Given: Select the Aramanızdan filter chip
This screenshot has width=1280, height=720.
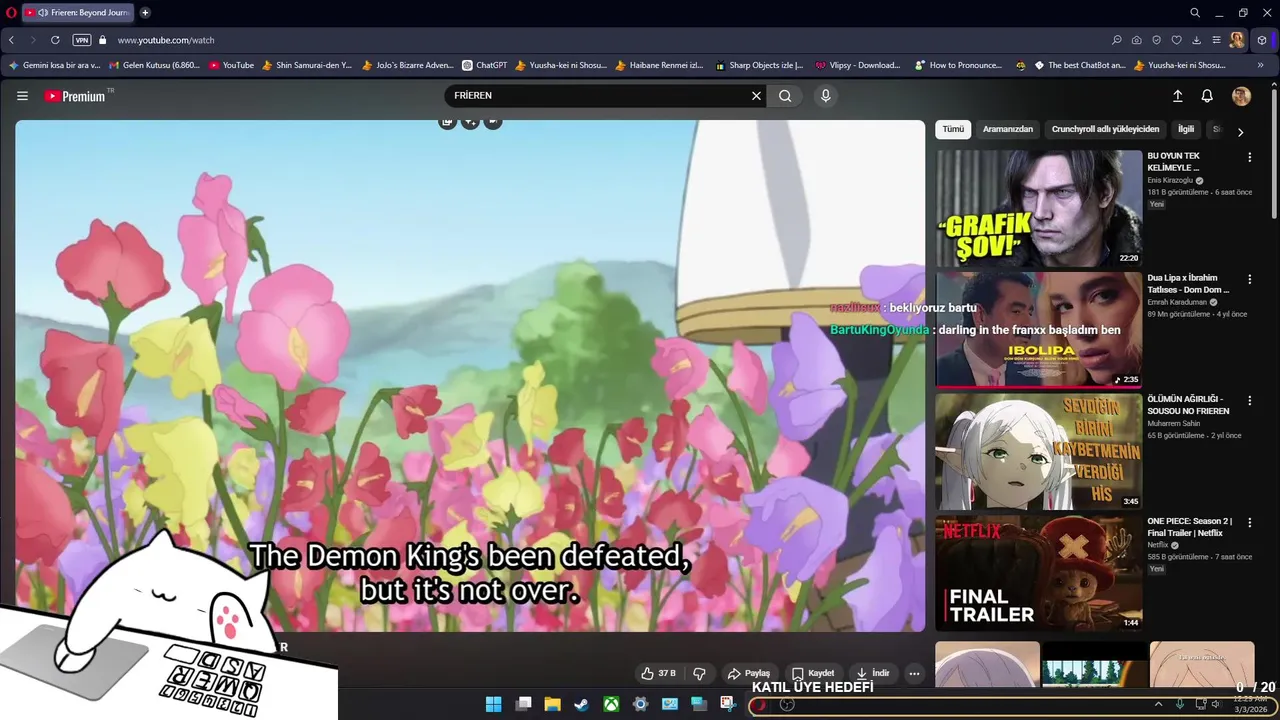Looking at the screenshot, I should [x=1008, y=129].
